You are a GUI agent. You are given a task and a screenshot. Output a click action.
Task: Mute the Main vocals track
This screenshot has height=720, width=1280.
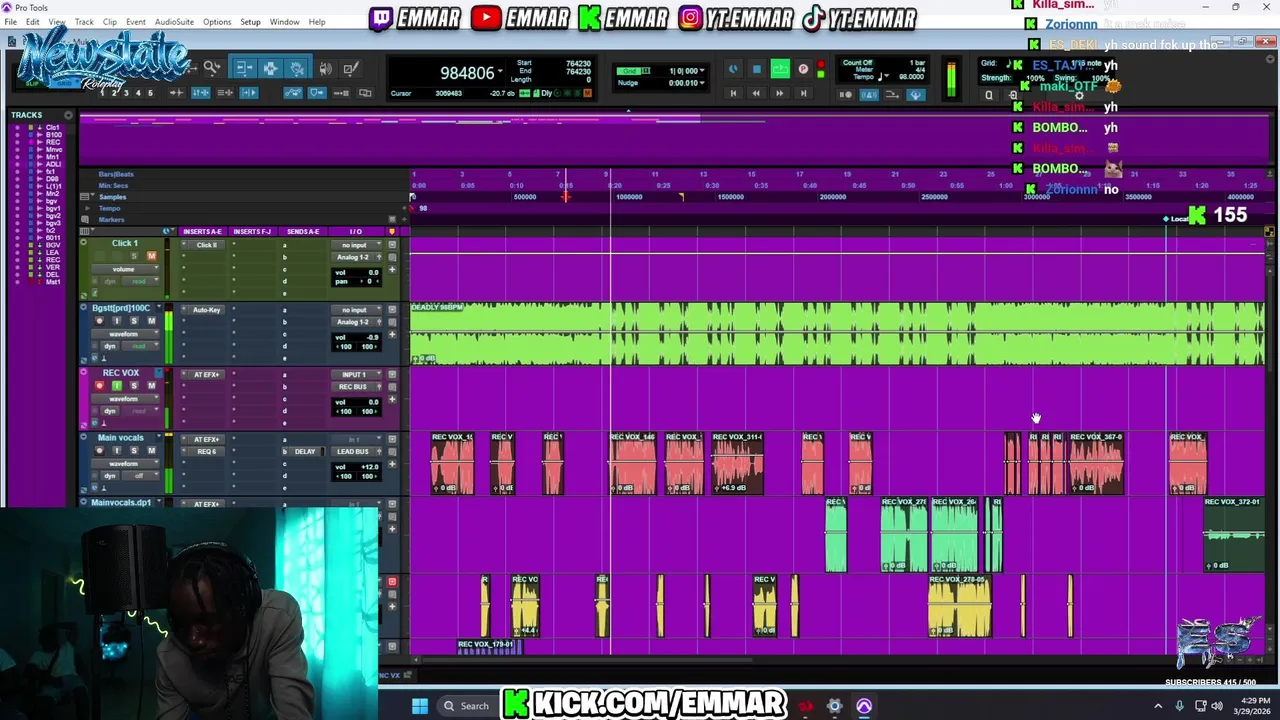[152, 451]
